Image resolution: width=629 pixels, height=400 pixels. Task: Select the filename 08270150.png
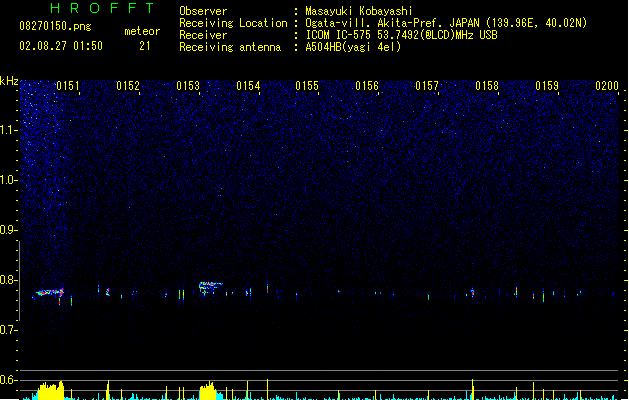(55, 26)
